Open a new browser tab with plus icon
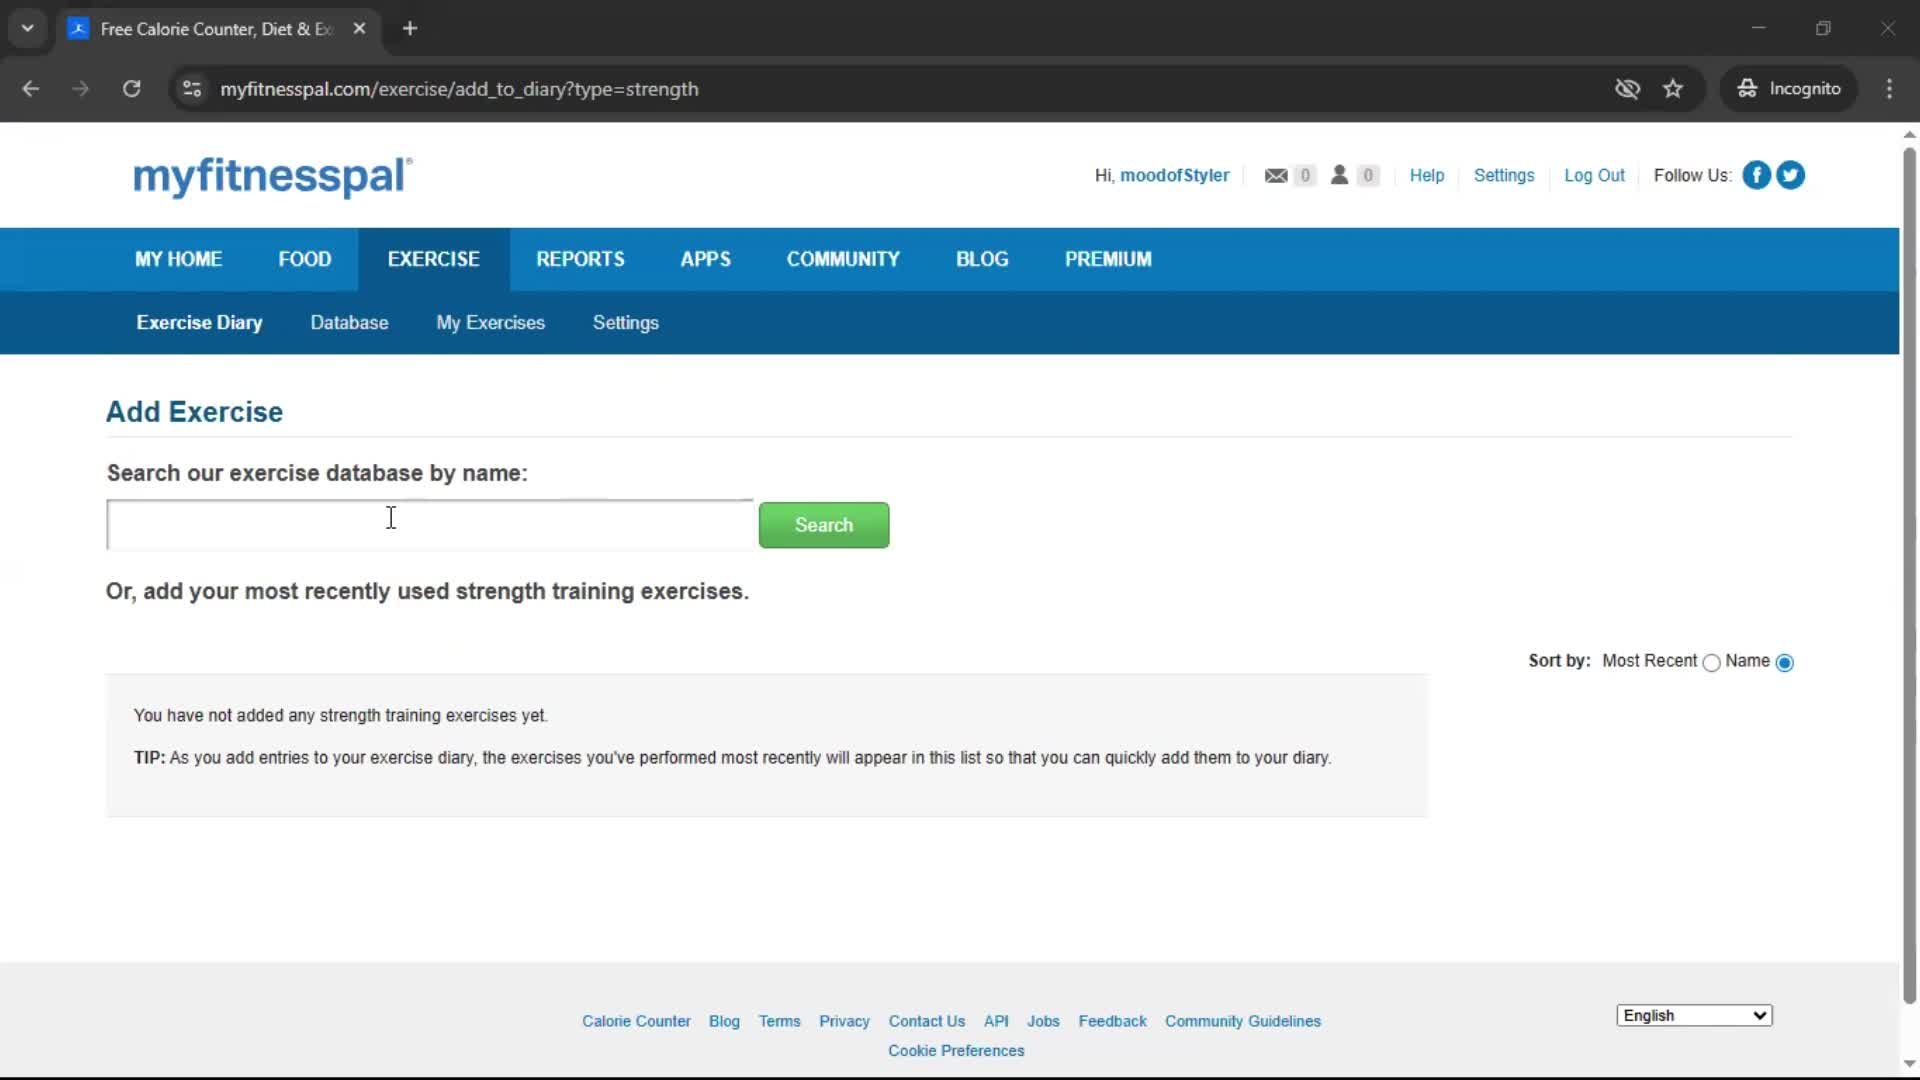The height and width of the screenshot is (1080, 1920). [x=410, y=29]
